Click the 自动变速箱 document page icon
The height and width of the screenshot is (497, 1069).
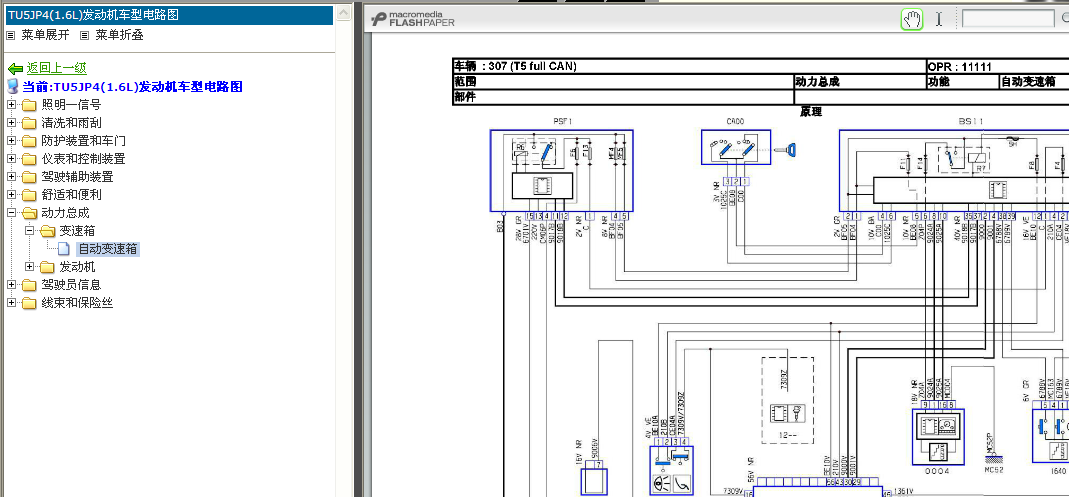[x=63, y=250]
